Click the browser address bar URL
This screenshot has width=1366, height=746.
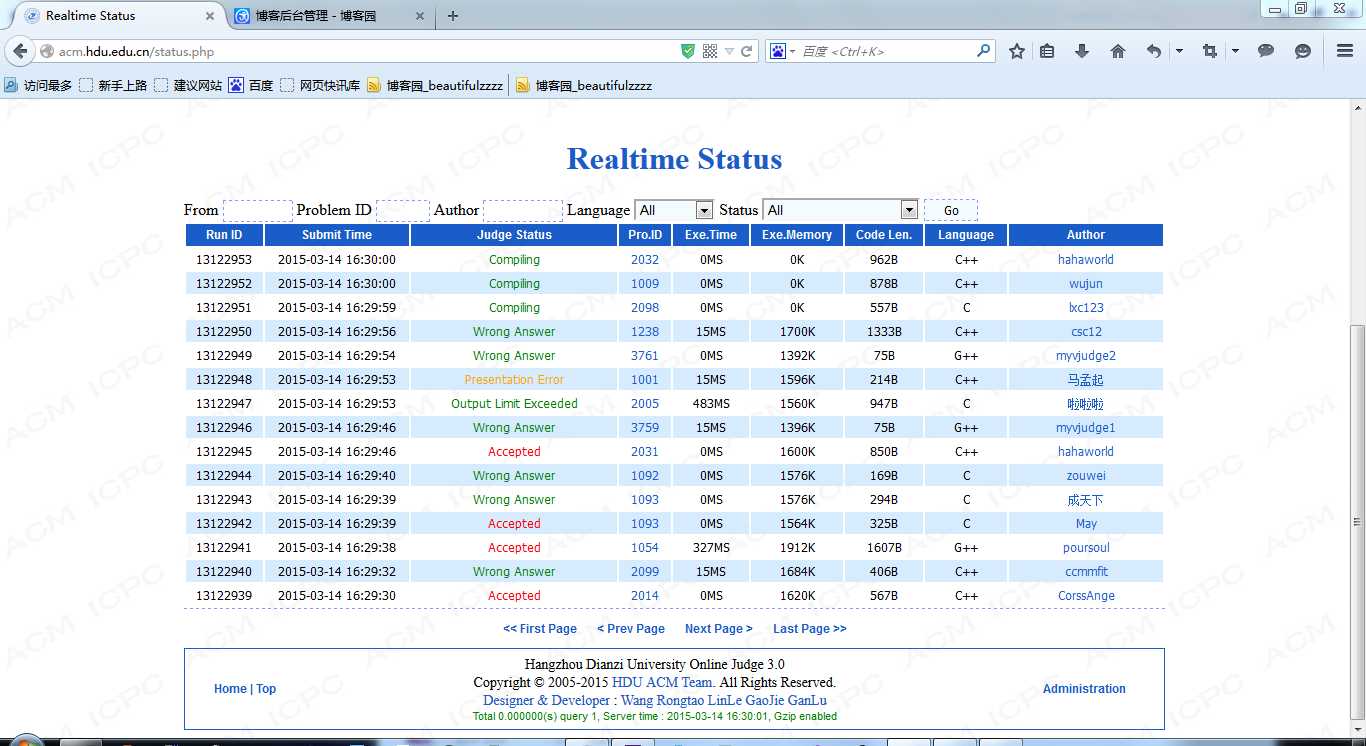pyautogui.click(x=360, y=51)
